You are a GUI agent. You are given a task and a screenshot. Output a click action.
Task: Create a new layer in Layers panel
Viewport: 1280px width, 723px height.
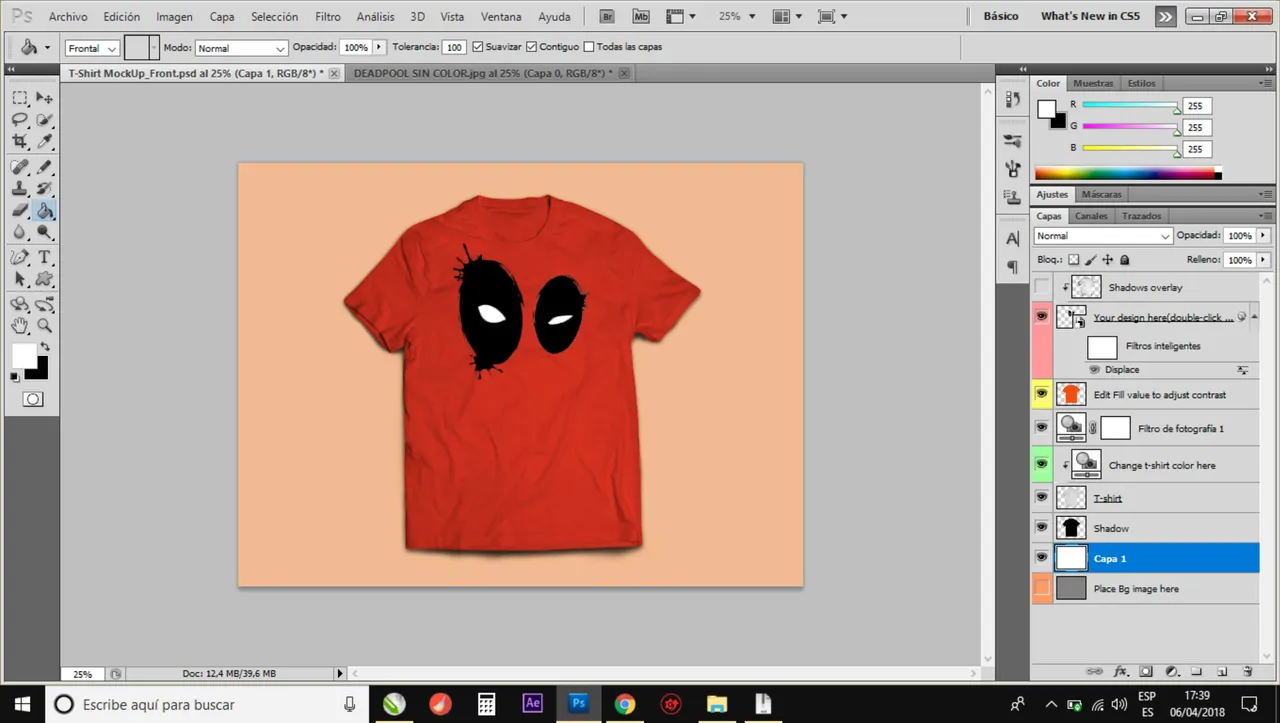pyautogui.click(x=1222, y=672)
